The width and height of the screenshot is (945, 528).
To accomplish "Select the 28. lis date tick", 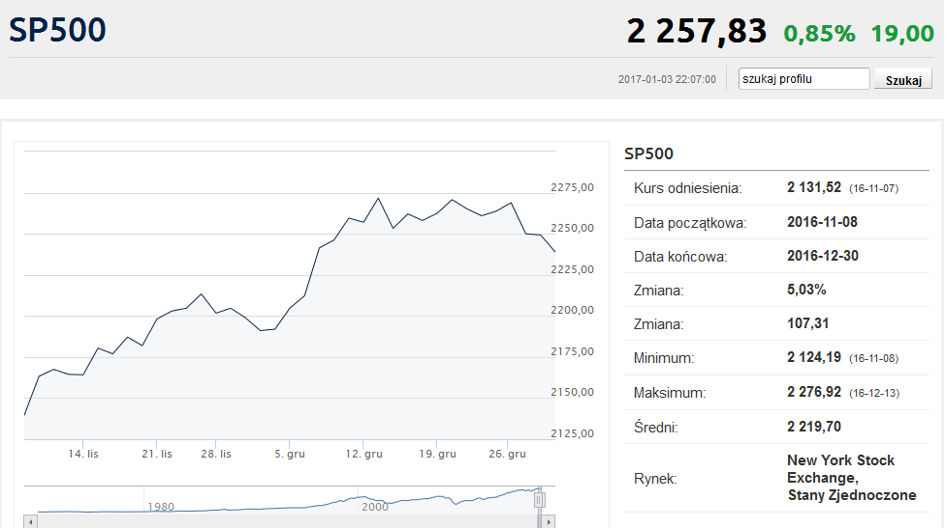I will pyautogui.click(x=216, y=454).
